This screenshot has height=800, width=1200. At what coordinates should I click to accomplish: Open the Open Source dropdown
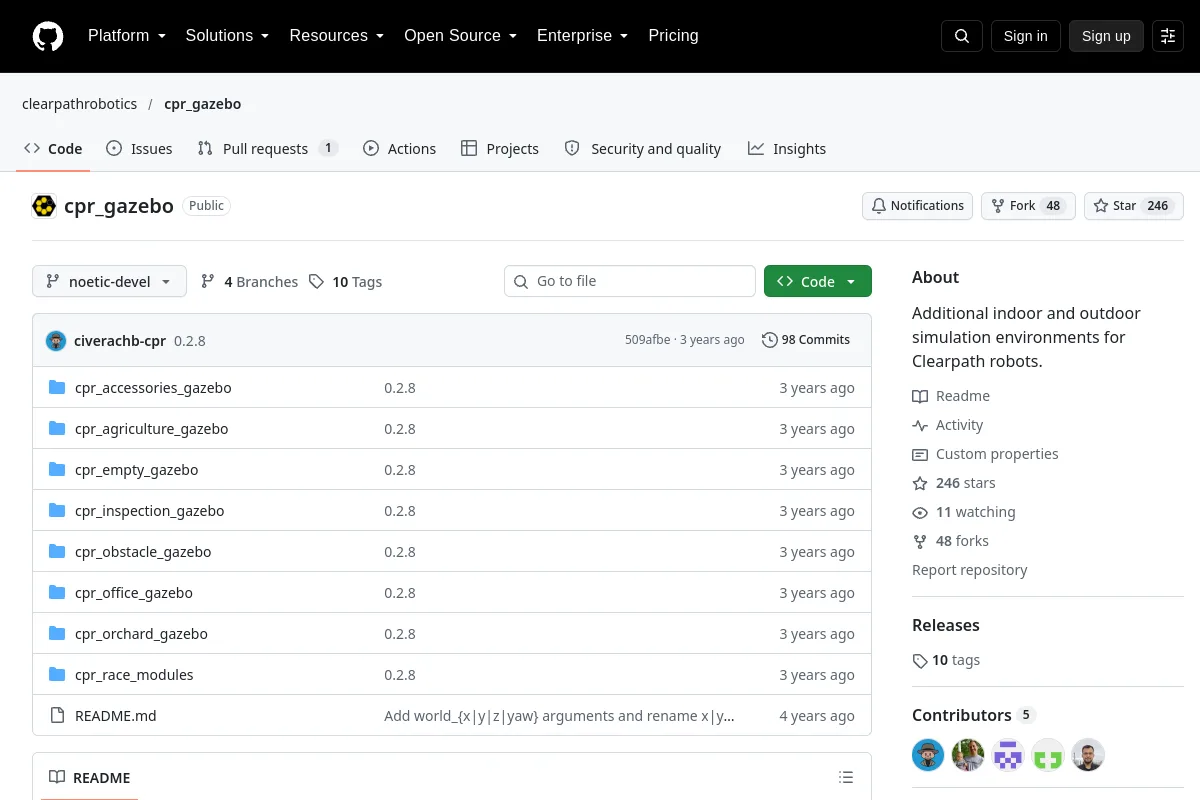[x=461, y=36]
